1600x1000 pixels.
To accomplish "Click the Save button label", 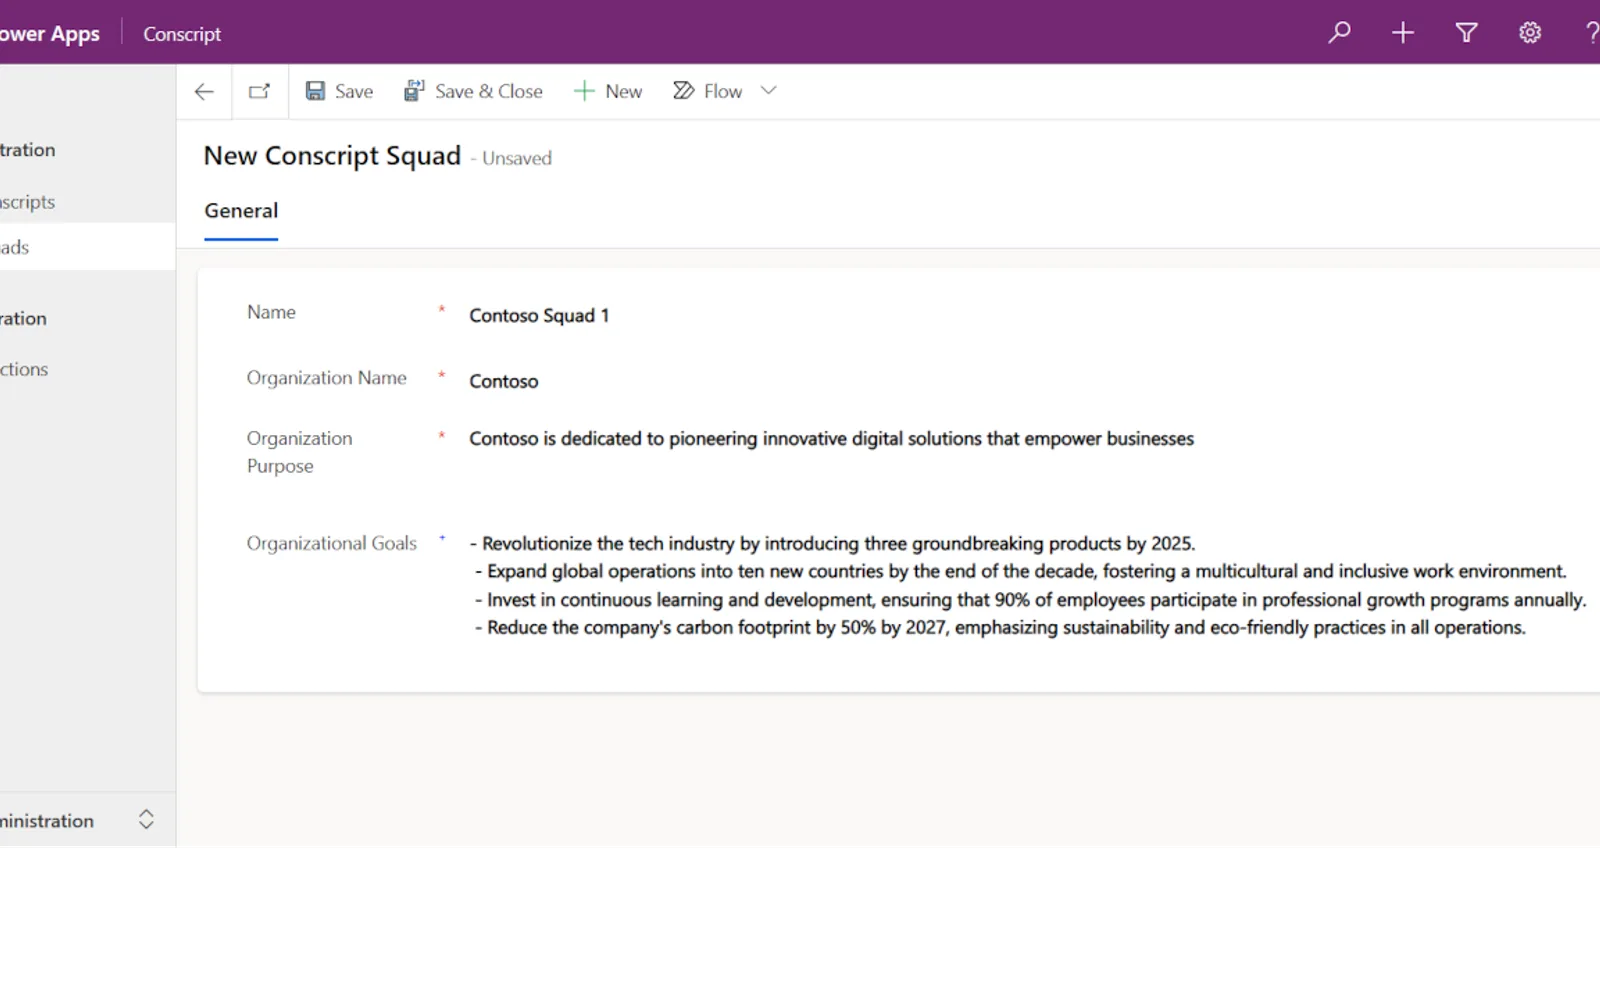I will pyautogui.click(x=354, y=92).
